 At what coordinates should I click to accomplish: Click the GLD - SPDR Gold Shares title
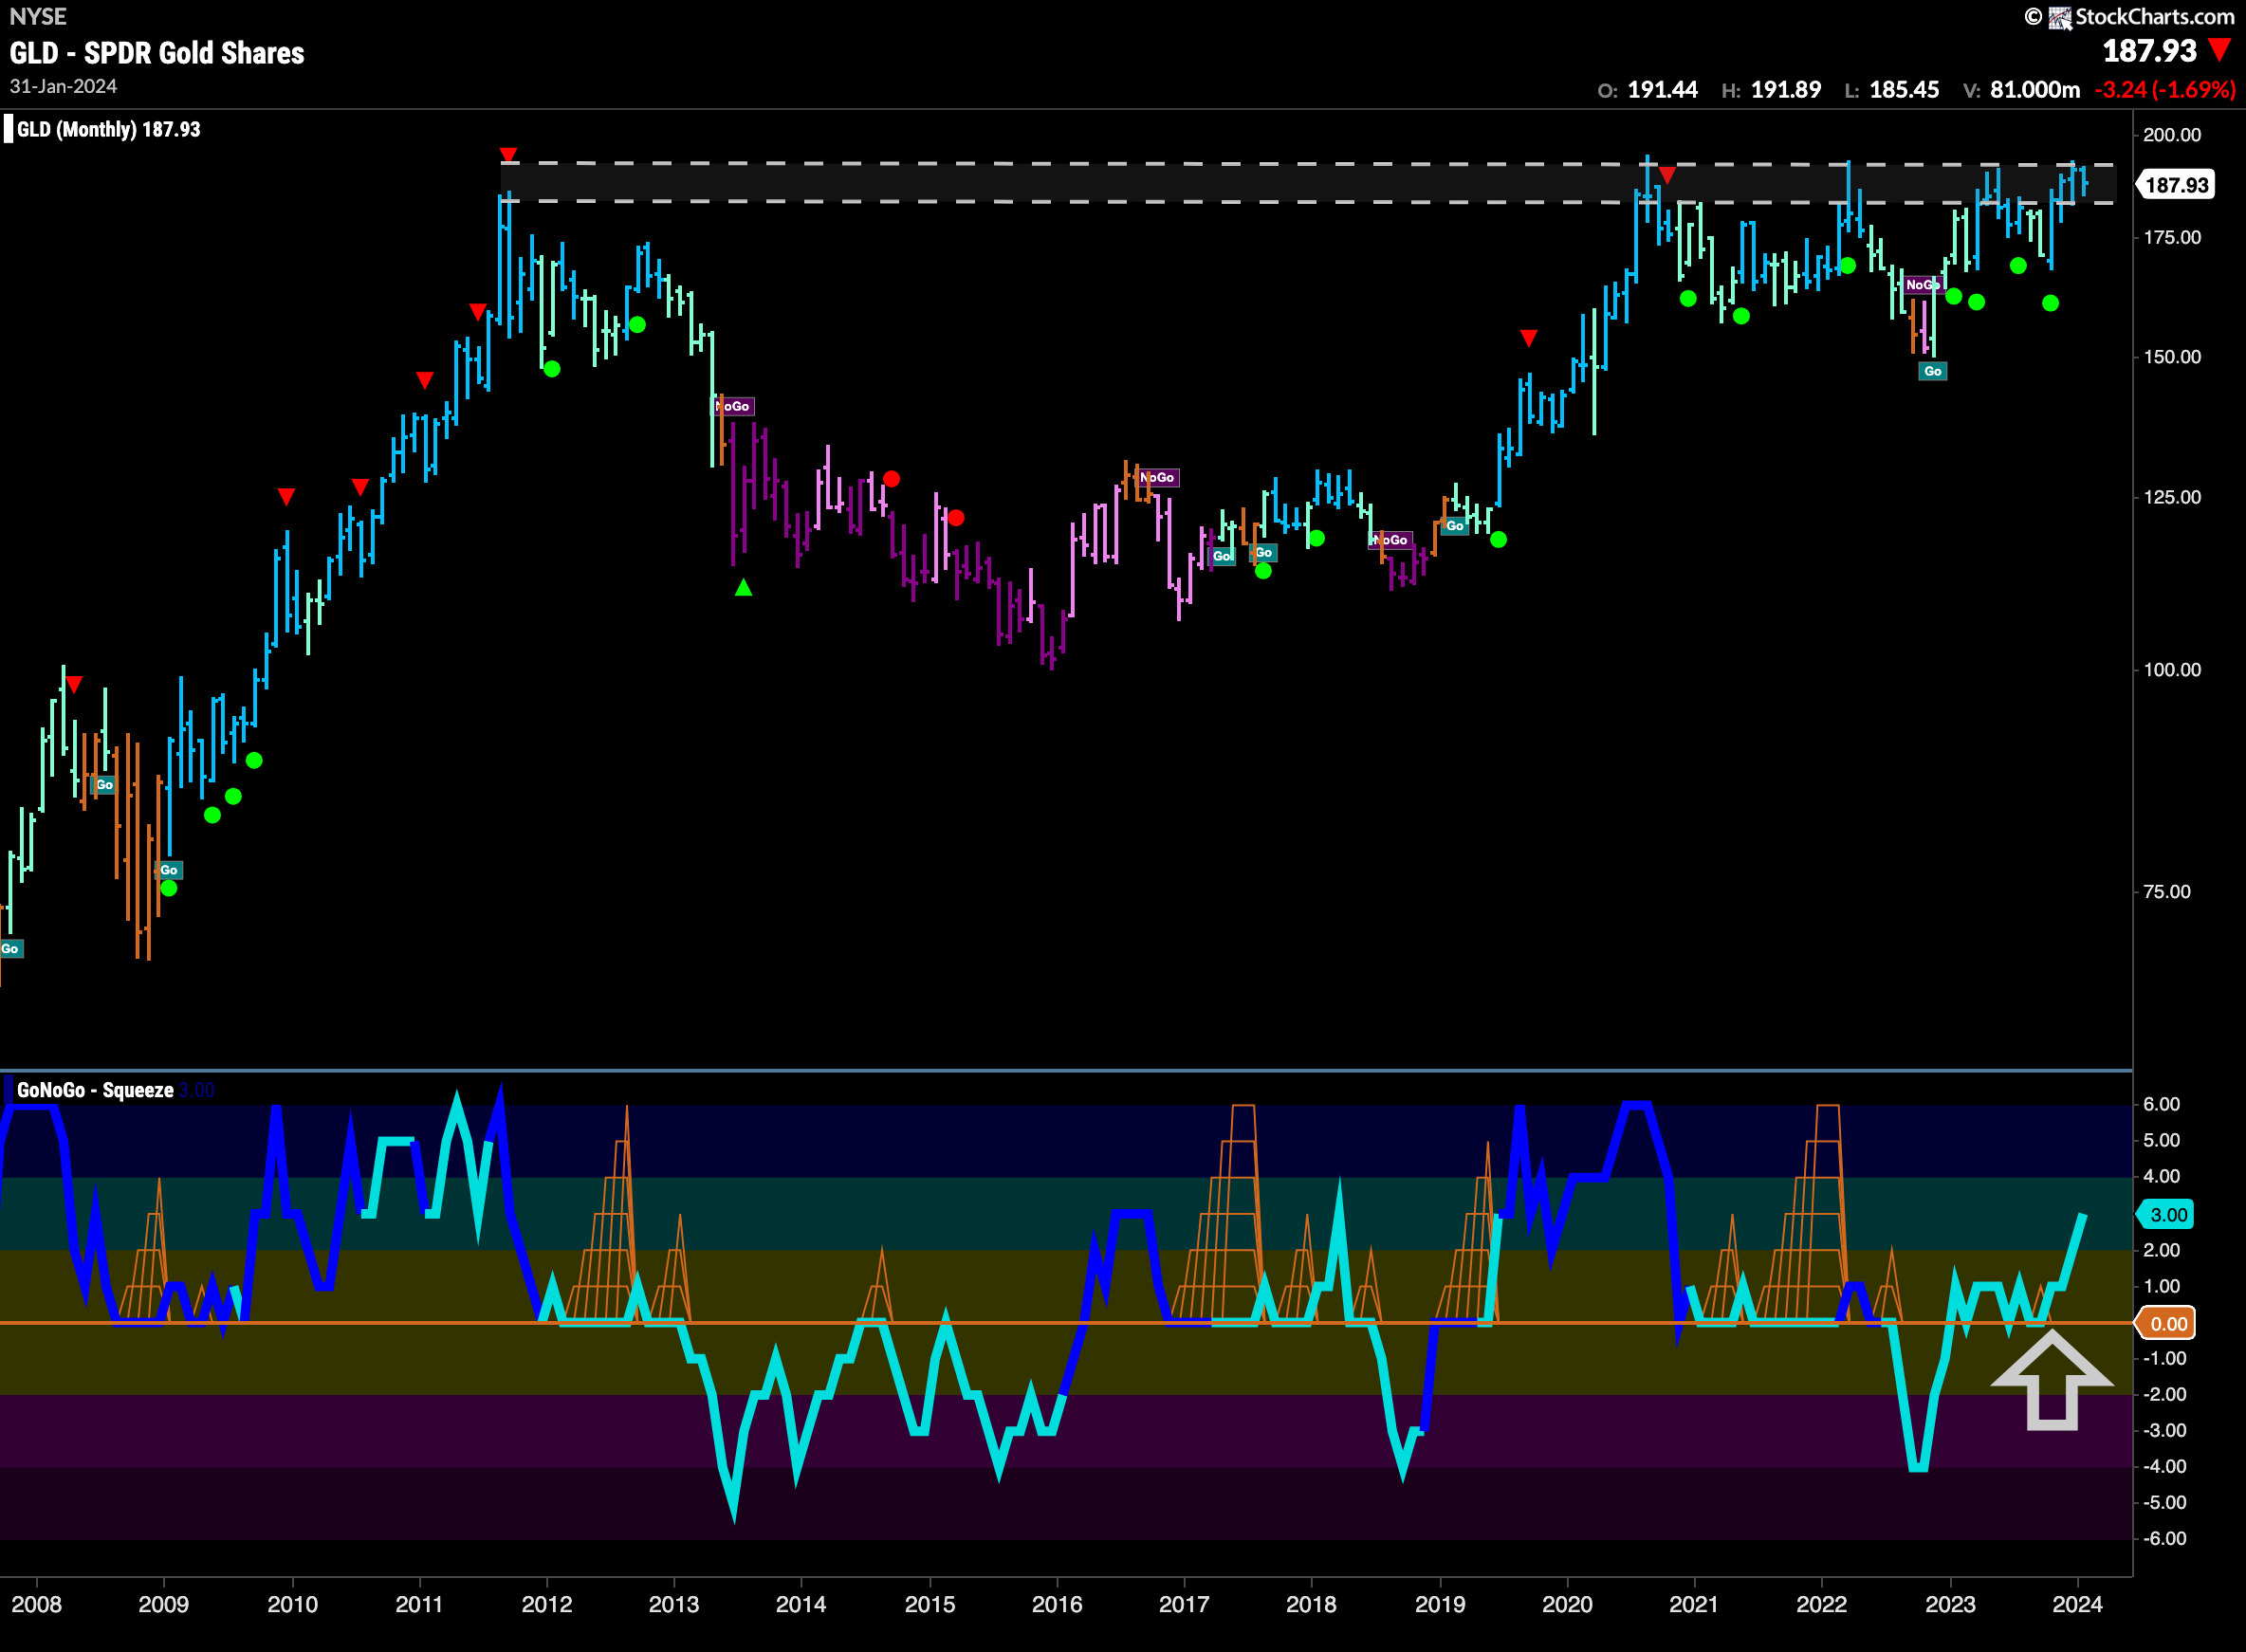click(157, 53)
